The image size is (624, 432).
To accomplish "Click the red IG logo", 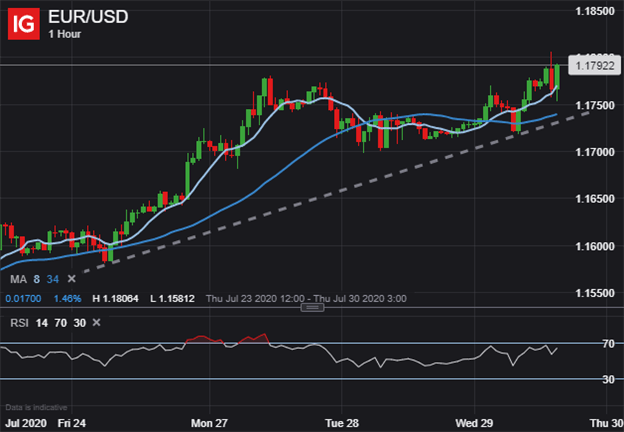I will point(24,24).
